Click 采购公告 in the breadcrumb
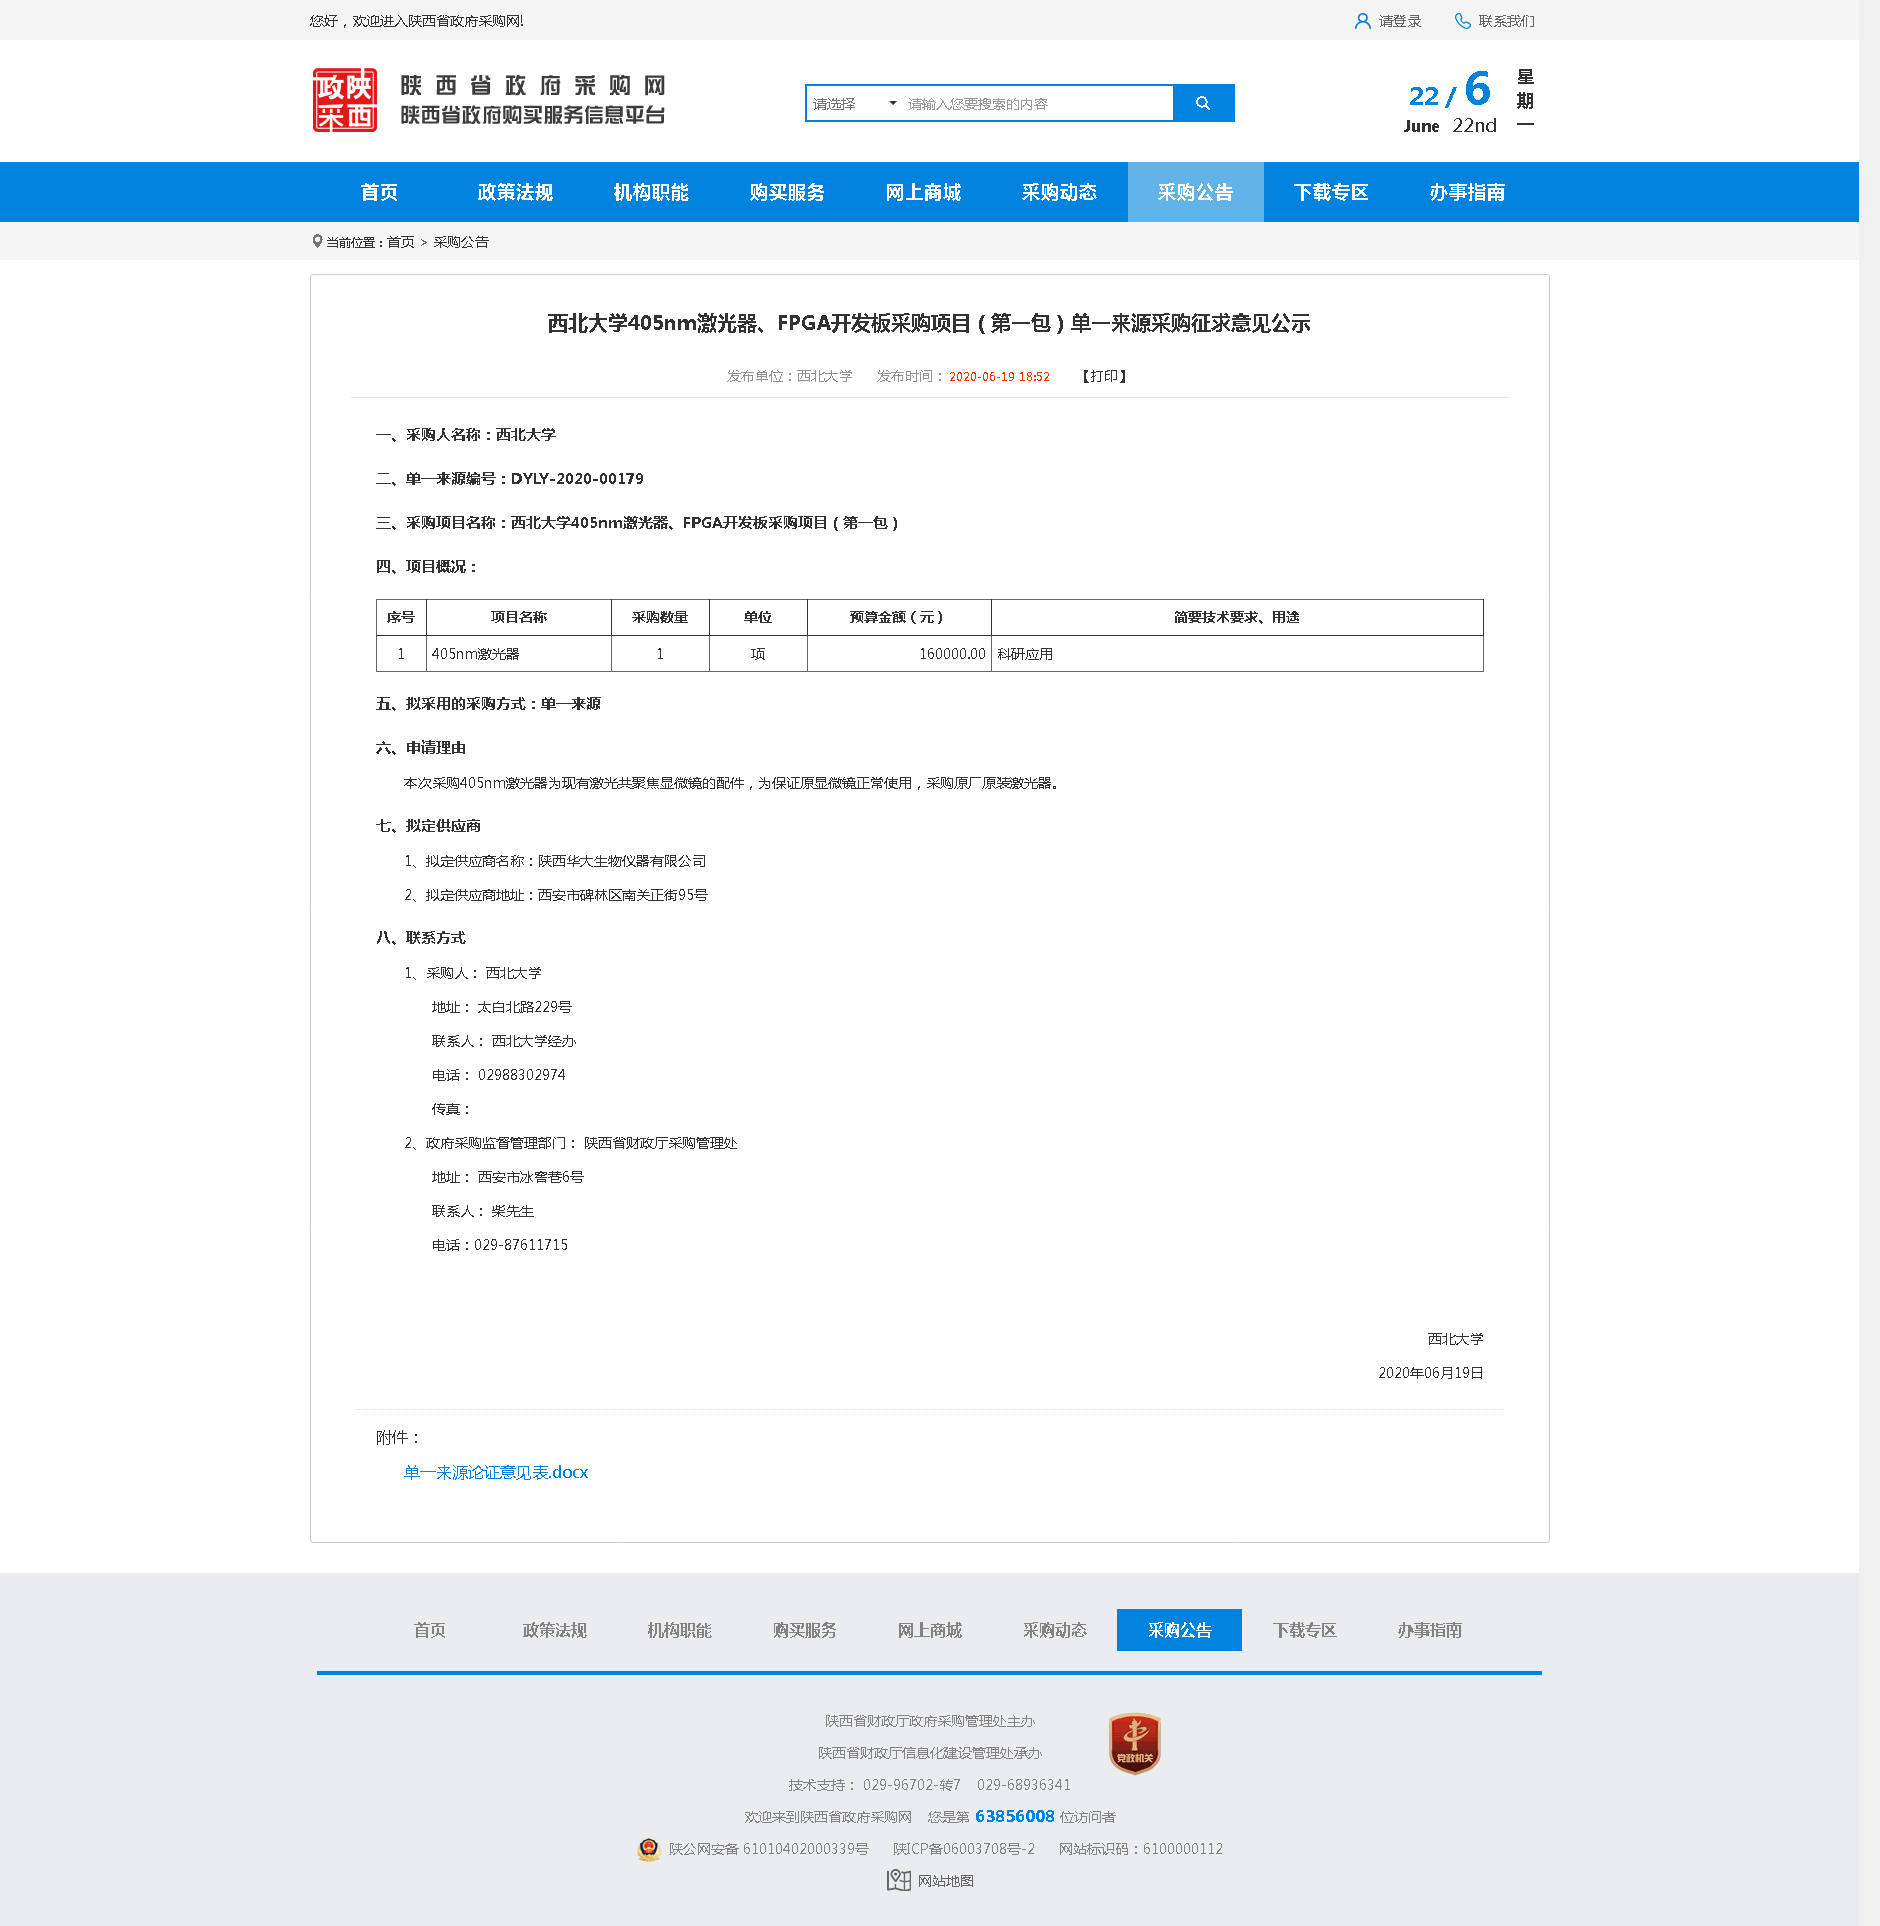 click(x=461, y=242)
